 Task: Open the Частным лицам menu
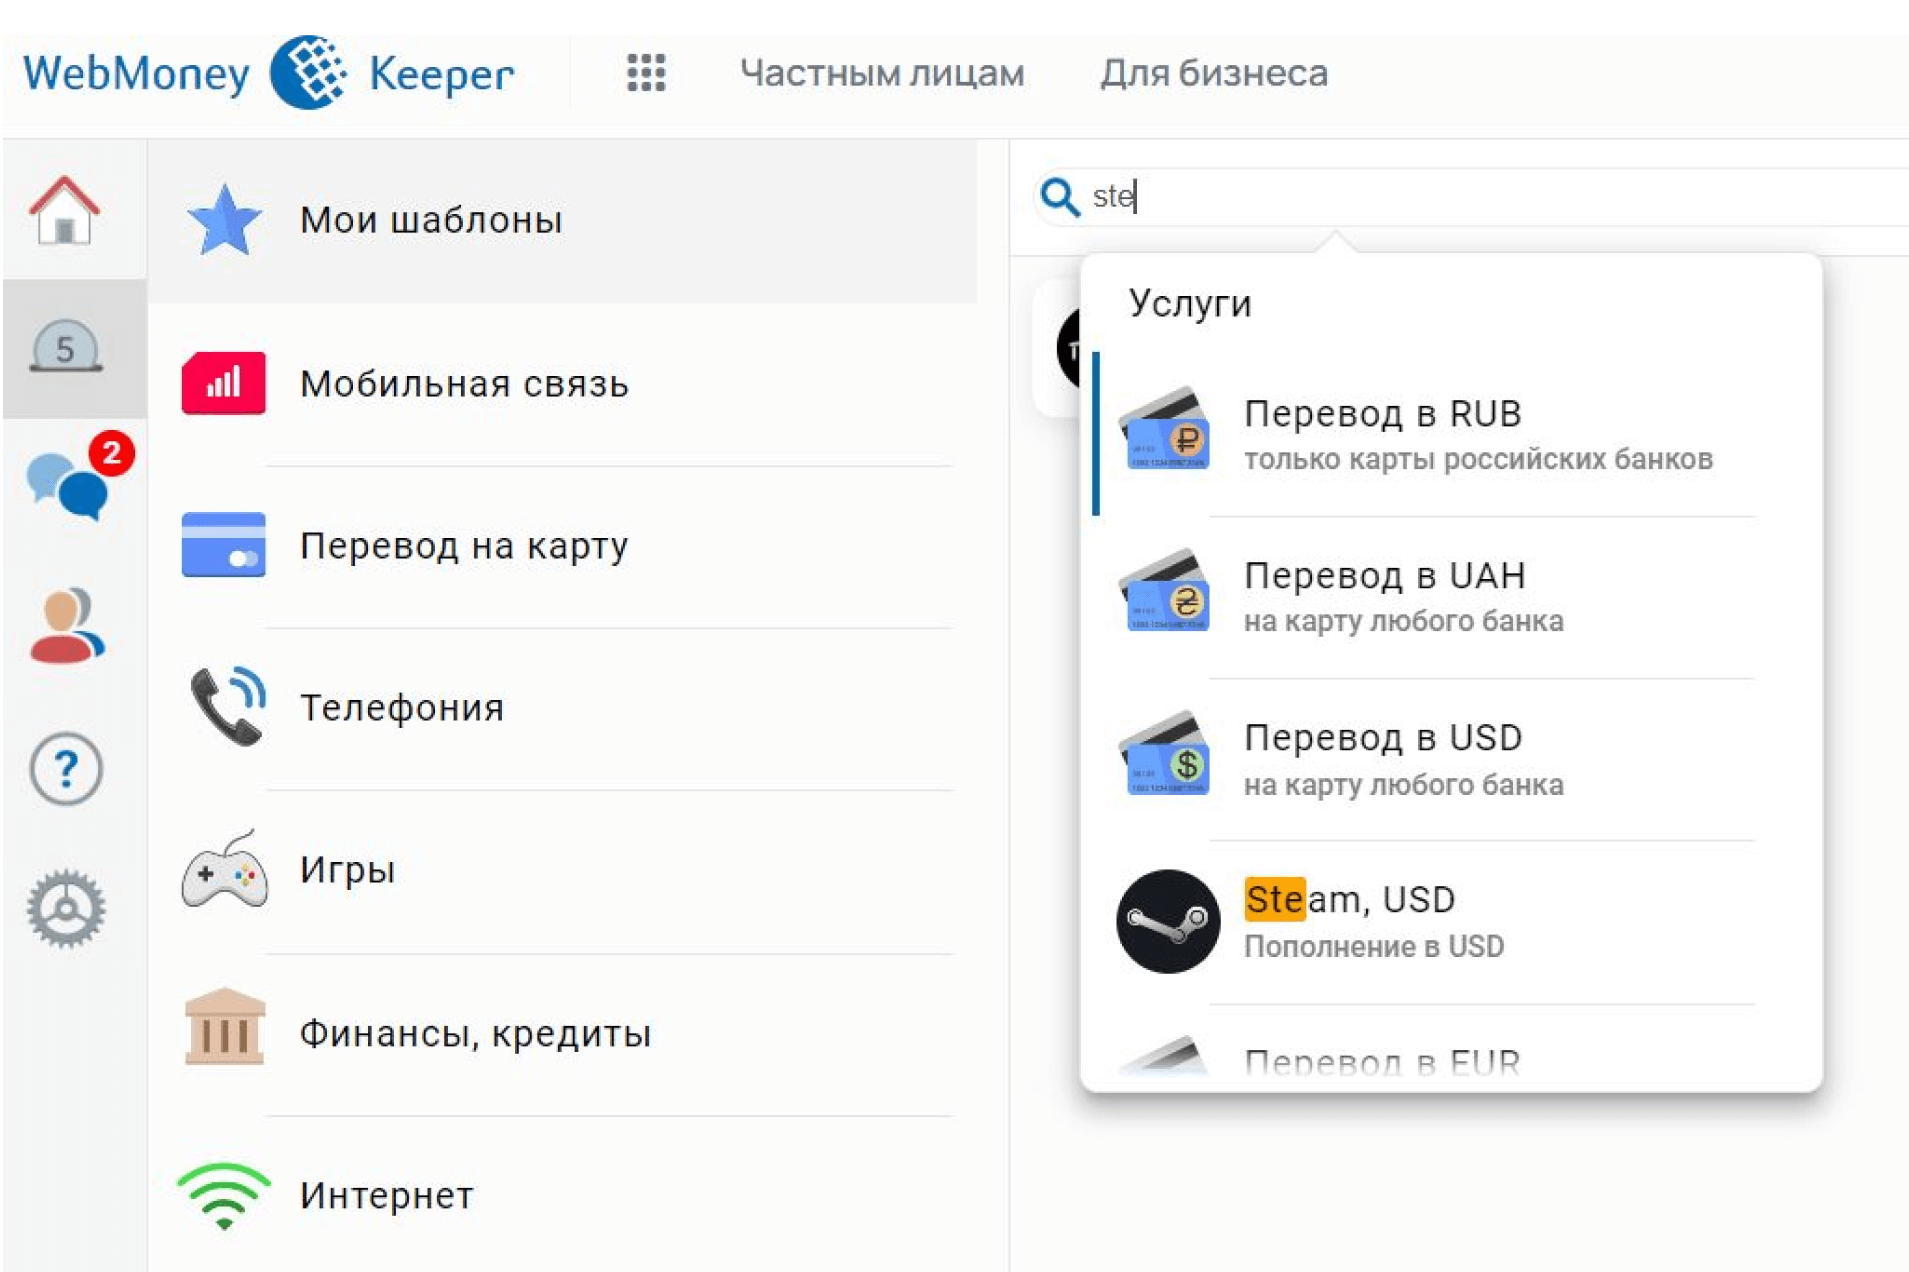pyautogui.click(x=881, y=73)
